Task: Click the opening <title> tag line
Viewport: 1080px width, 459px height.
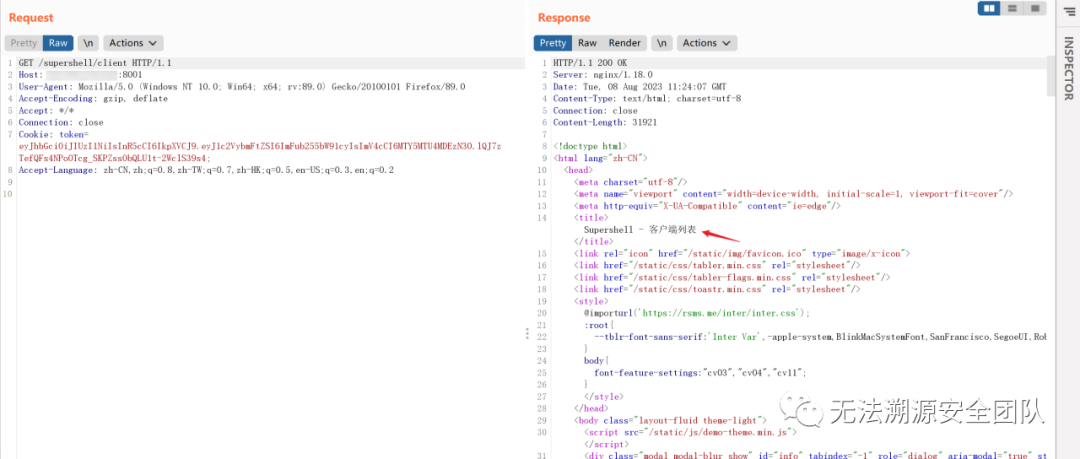Action: point(590,217)
